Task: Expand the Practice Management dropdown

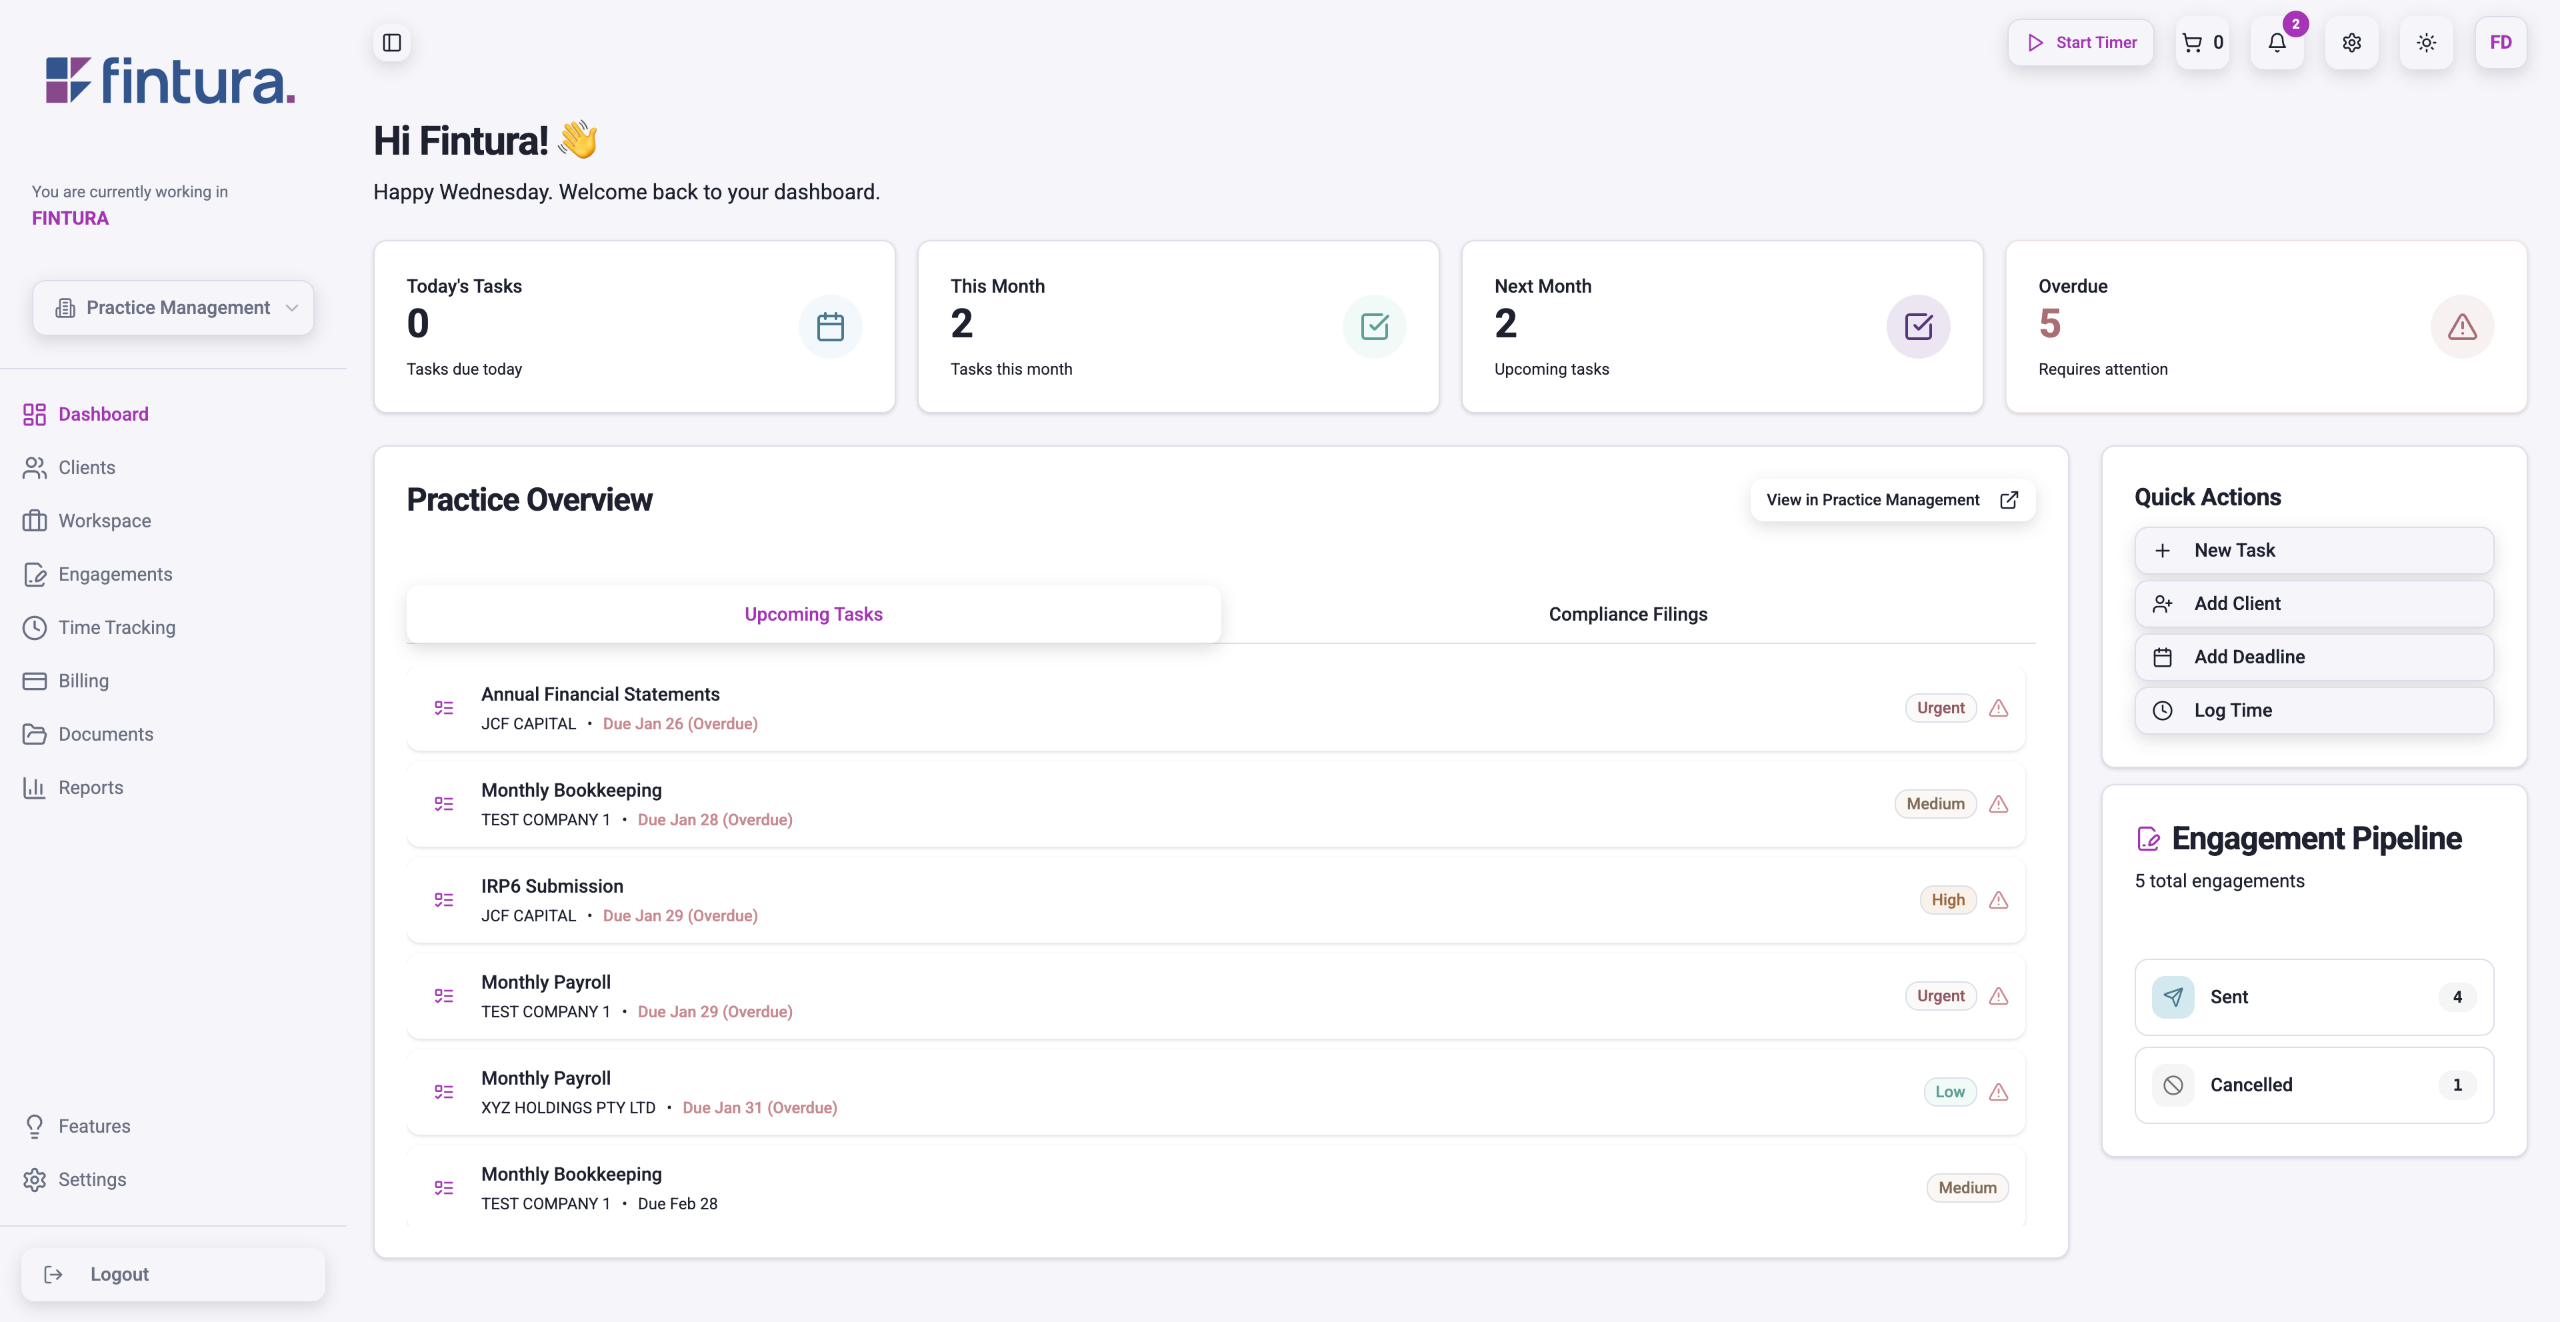Action: click(x=173, y=308)
